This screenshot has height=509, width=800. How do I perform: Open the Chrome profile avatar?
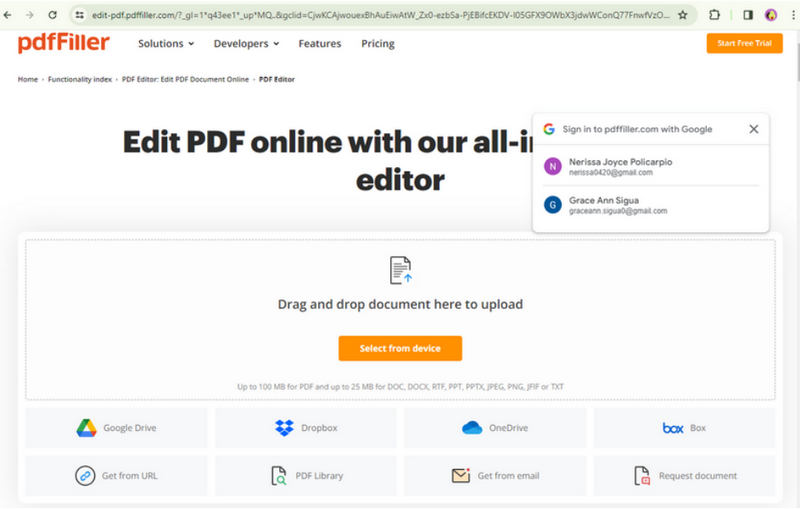tap(771, 15)
